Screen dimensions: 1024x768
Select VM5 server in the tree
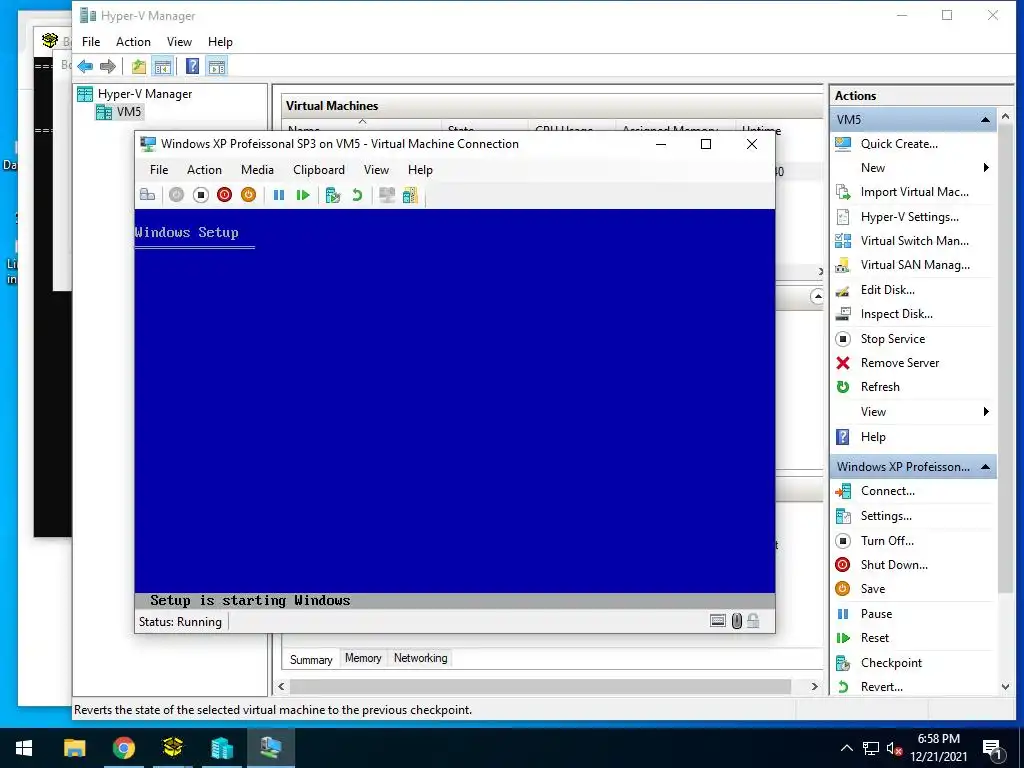point(119,112)
